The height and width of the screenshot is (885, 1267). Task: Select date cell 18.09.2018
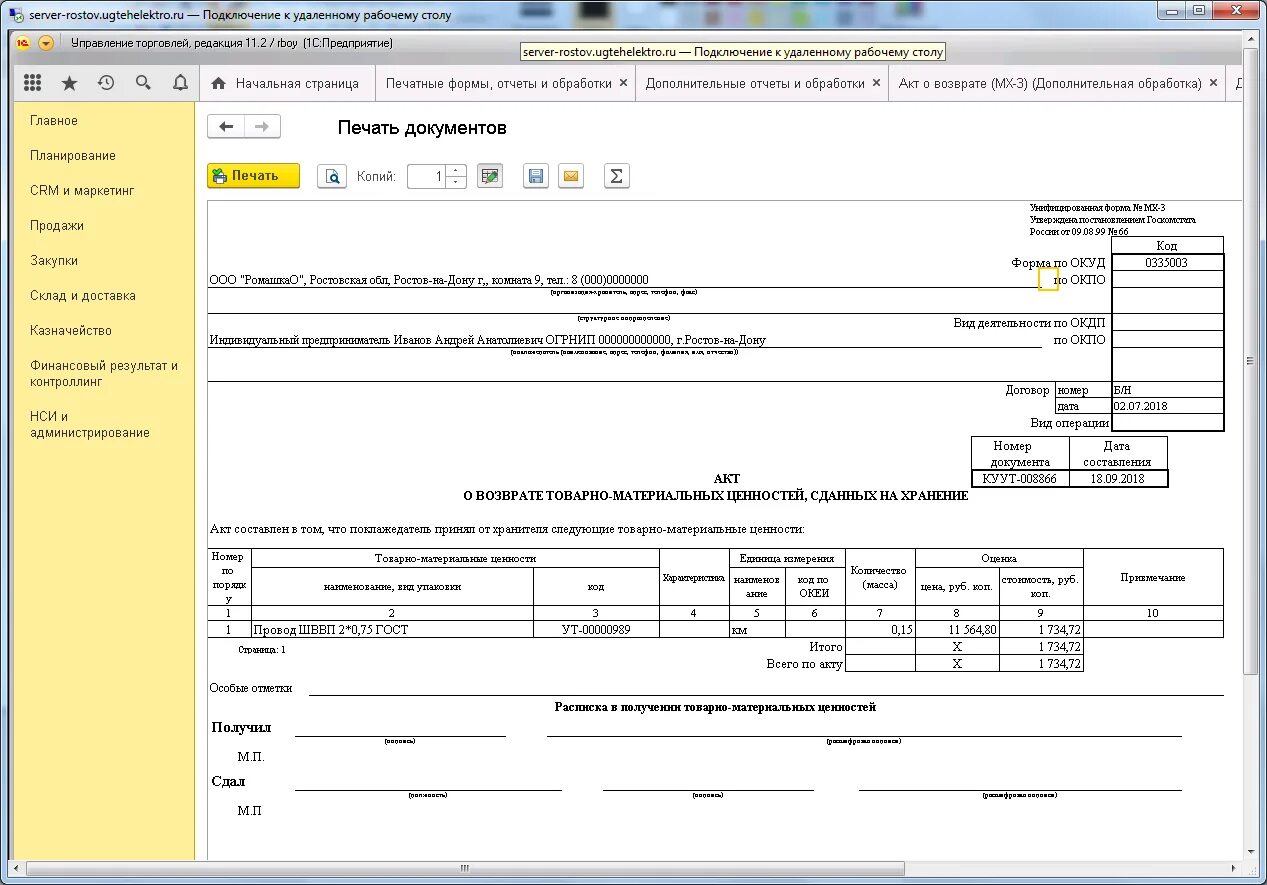pyautogui.click(x=1118, y=479)
